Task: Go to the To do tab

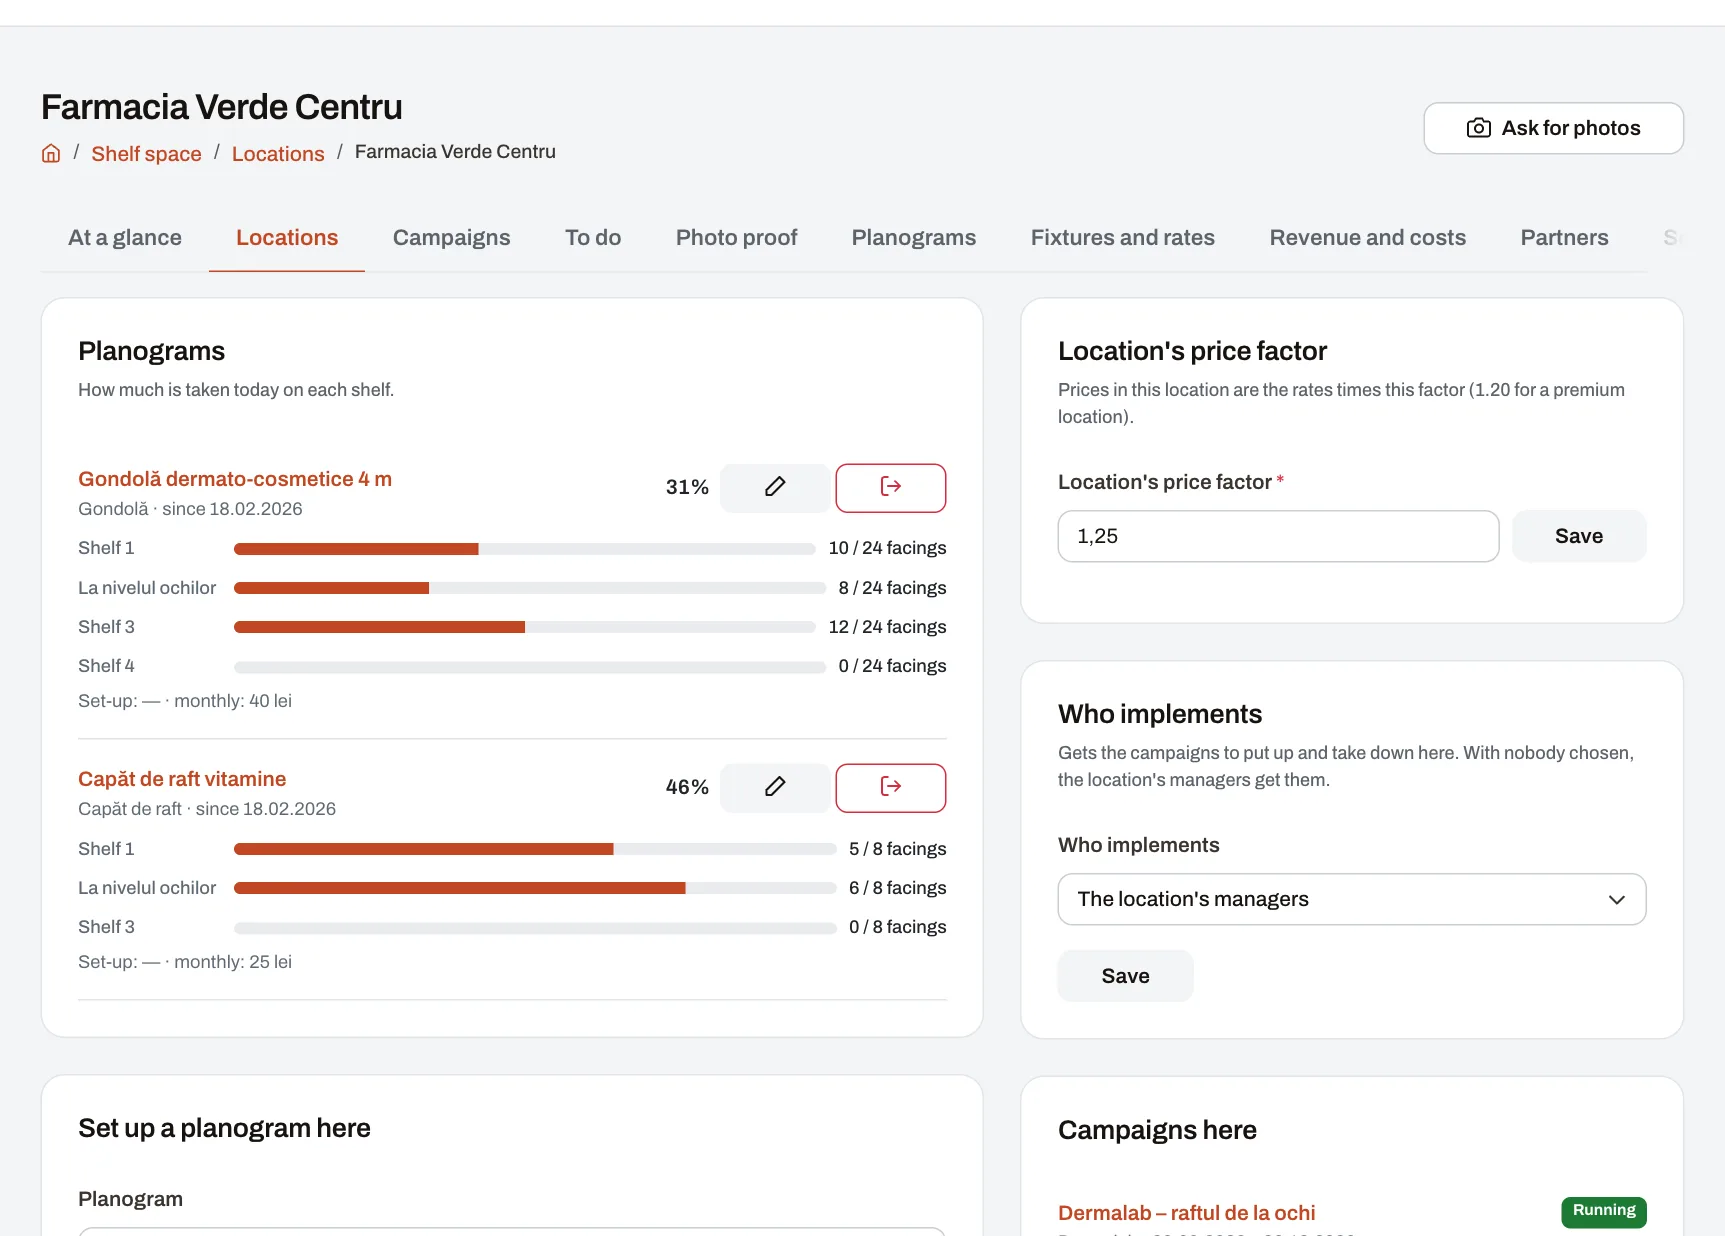Action: [x=593, y=238]
